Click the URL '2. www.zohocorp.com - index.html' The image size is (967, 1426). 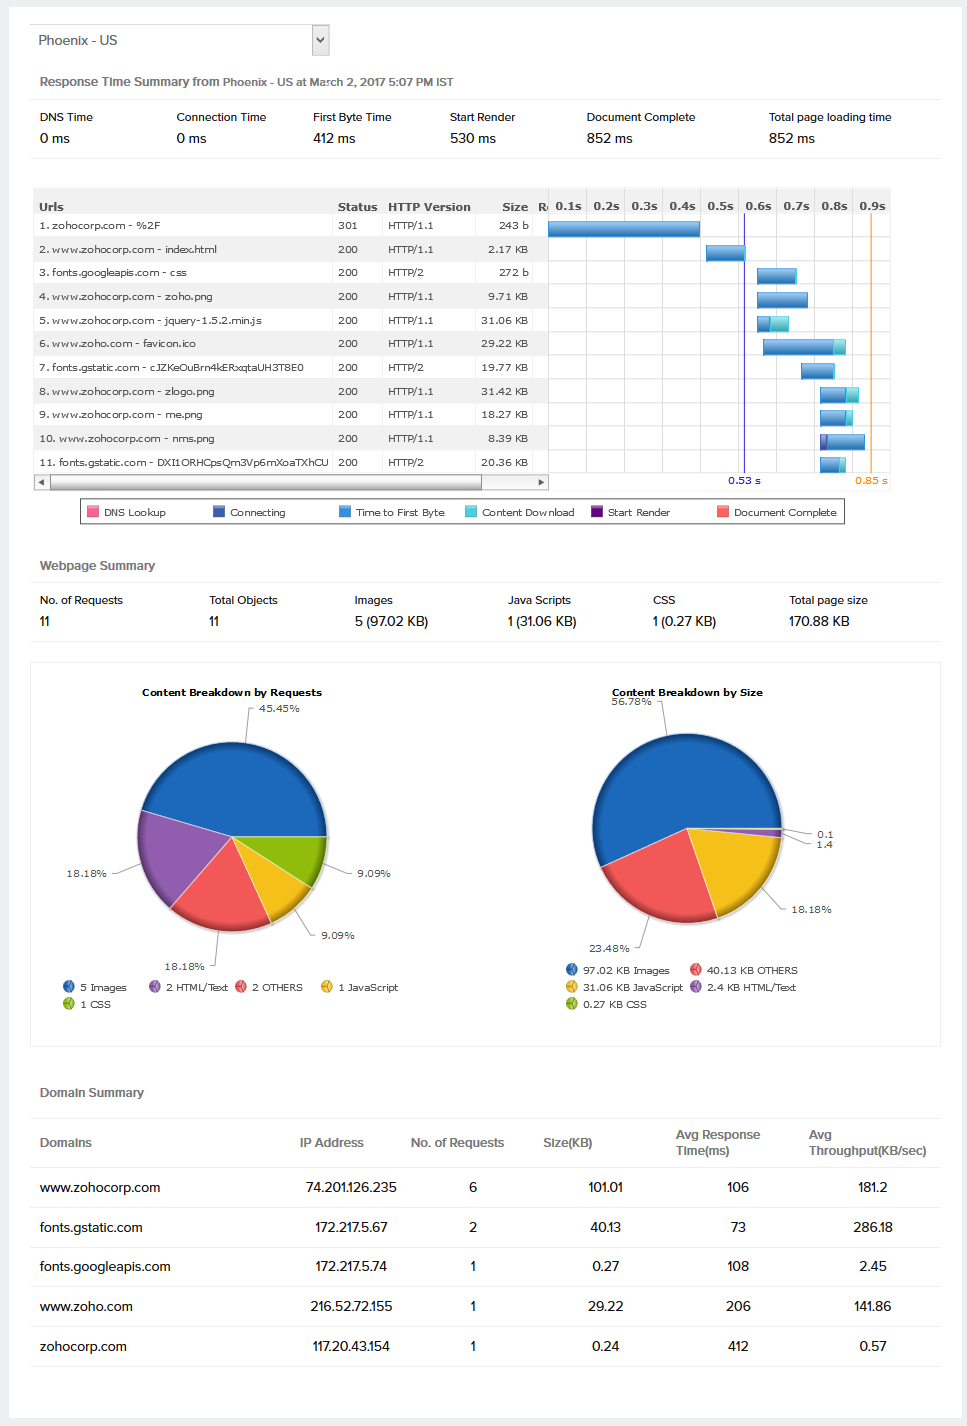click(x=128, y=250)
